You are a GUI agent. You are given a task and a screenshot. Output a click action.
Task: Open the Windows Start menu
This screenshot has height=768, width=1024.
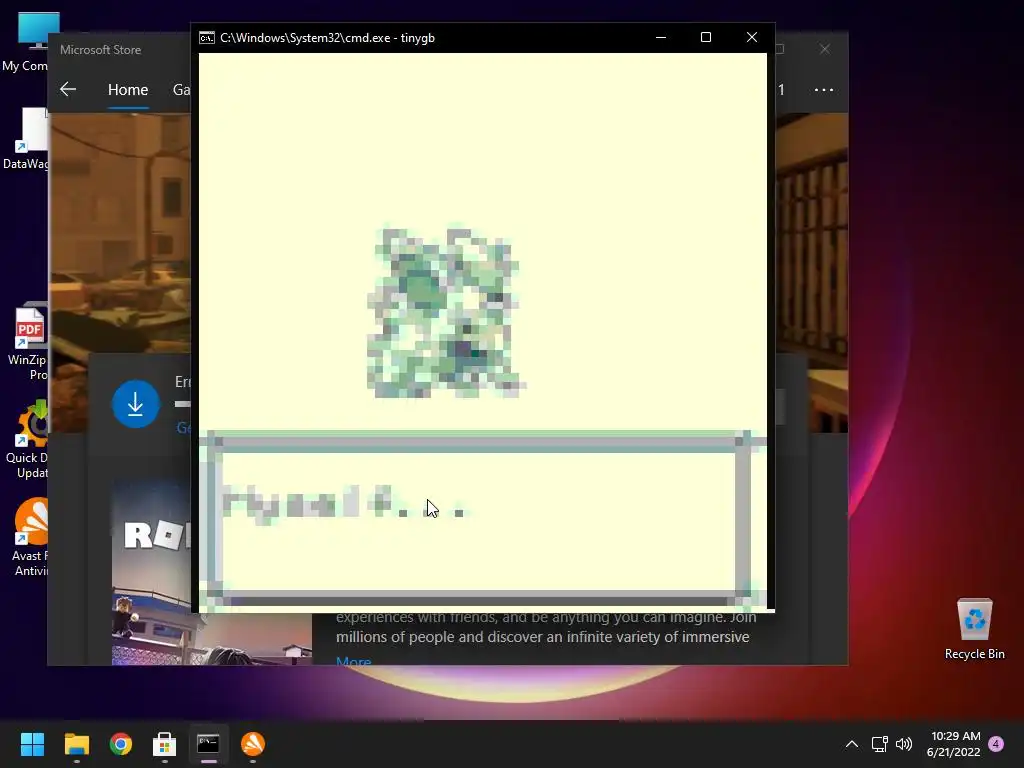tap(32, 744)
